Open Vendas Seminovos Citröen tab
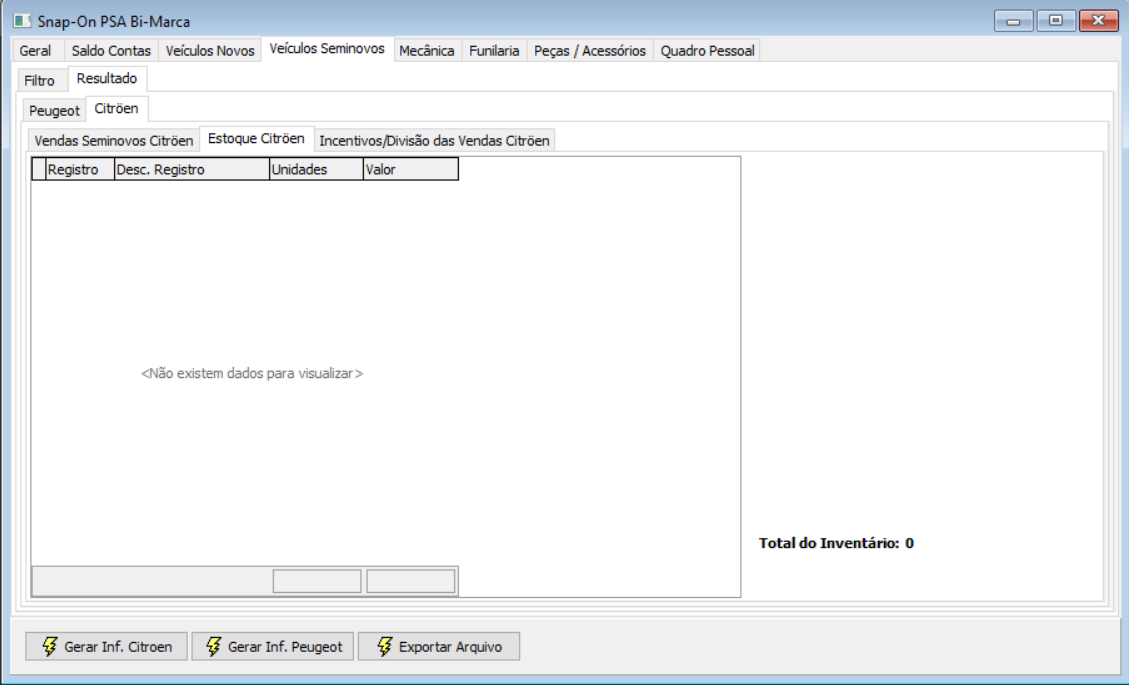1129x685 pixels. (x=114, y=140)
